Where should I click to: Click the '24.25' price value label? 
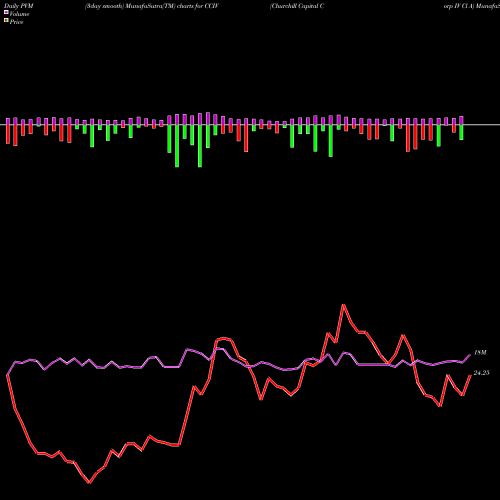(x=481, y=373)
